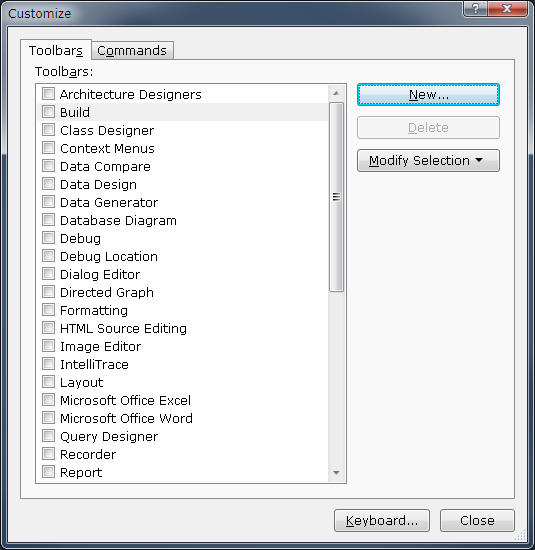Enable the Database Diagram checkbox

click(x=48, y=220)
